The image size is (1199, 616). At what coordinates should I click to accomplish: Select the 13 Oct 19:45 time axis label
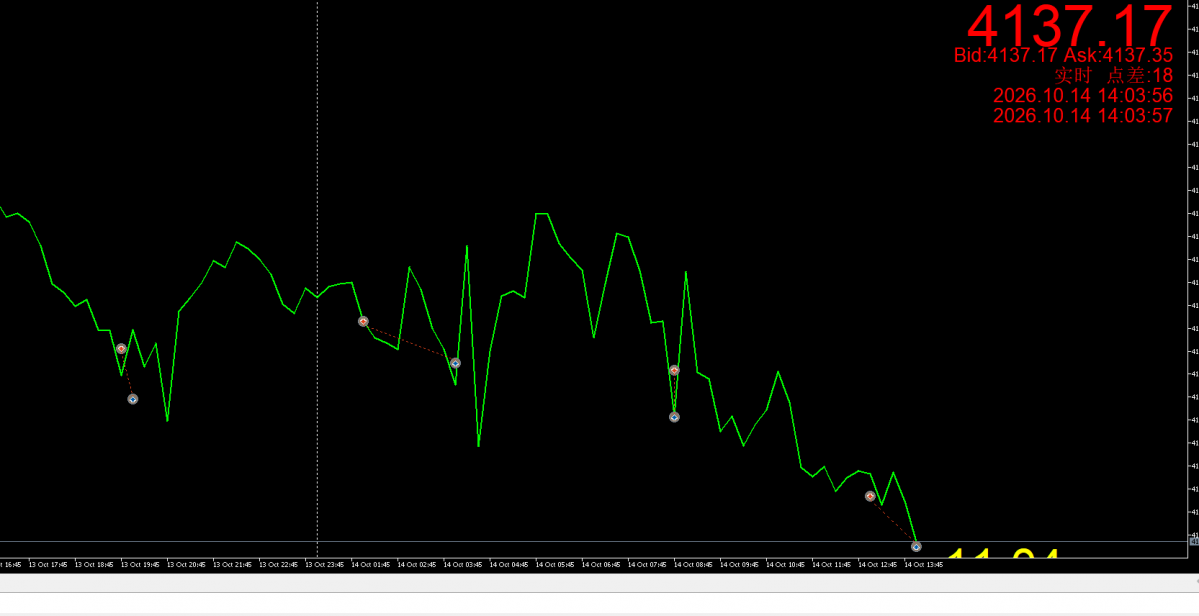click(140, 565)
